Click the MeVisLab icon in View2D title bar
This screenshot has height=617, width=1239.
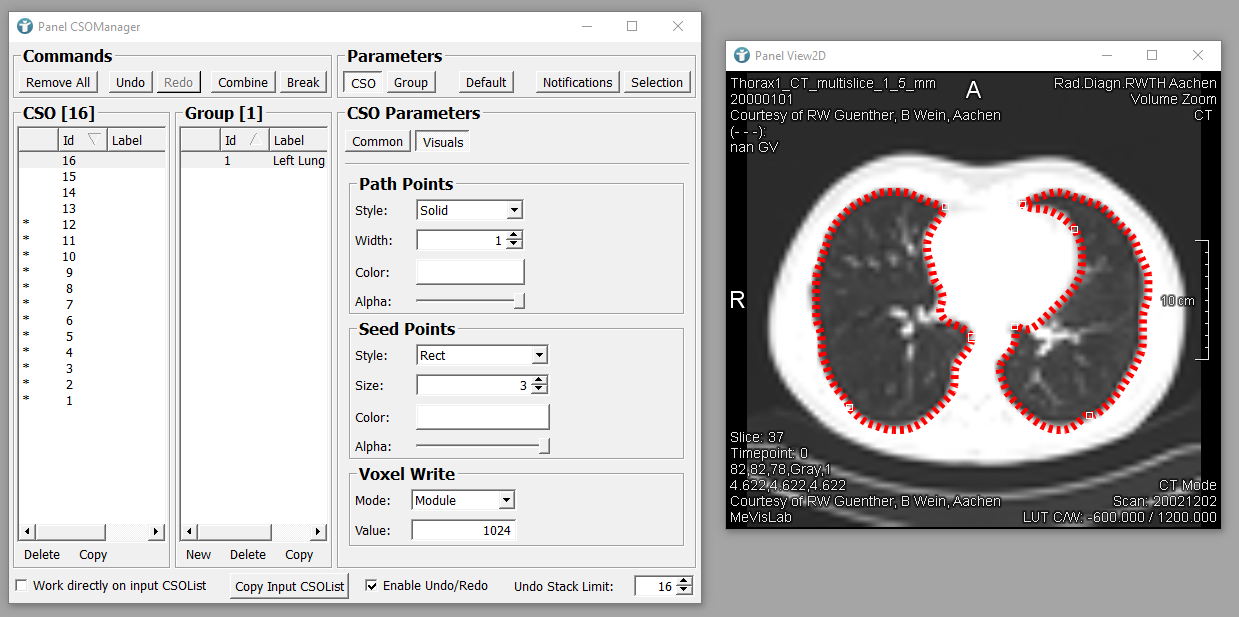coord(741,55)
